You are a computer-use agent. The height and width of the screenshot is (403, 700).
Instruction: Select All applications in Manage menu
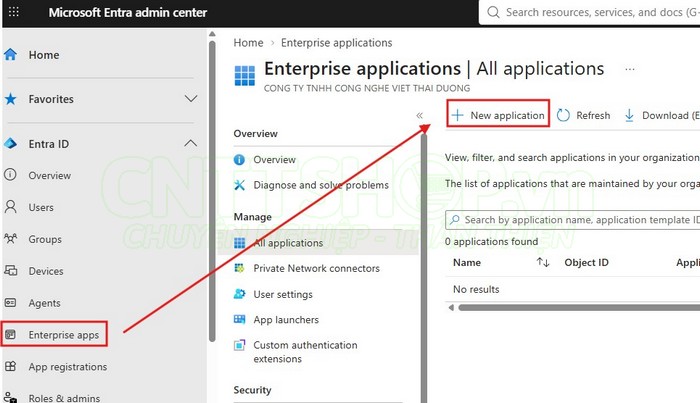click(288, 243)
